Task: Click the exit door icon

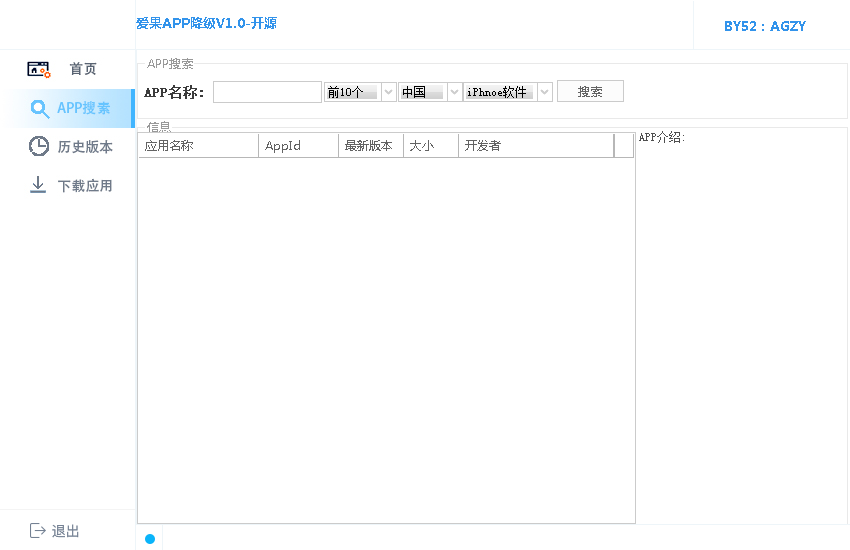Action: click(x=37, y=530)
